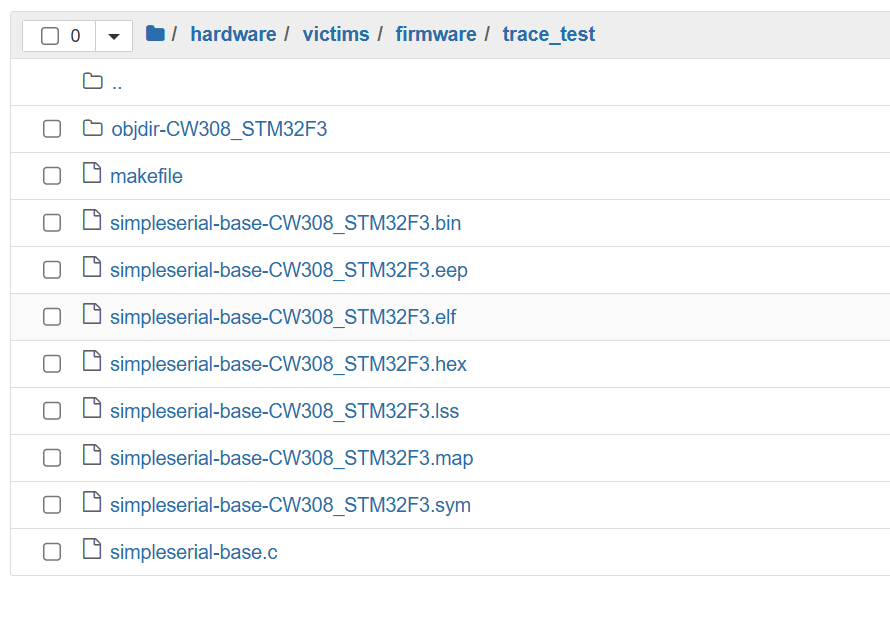Click file icon for the .map file
Viewport: 890px width, 636px height.
click(92, 456)
